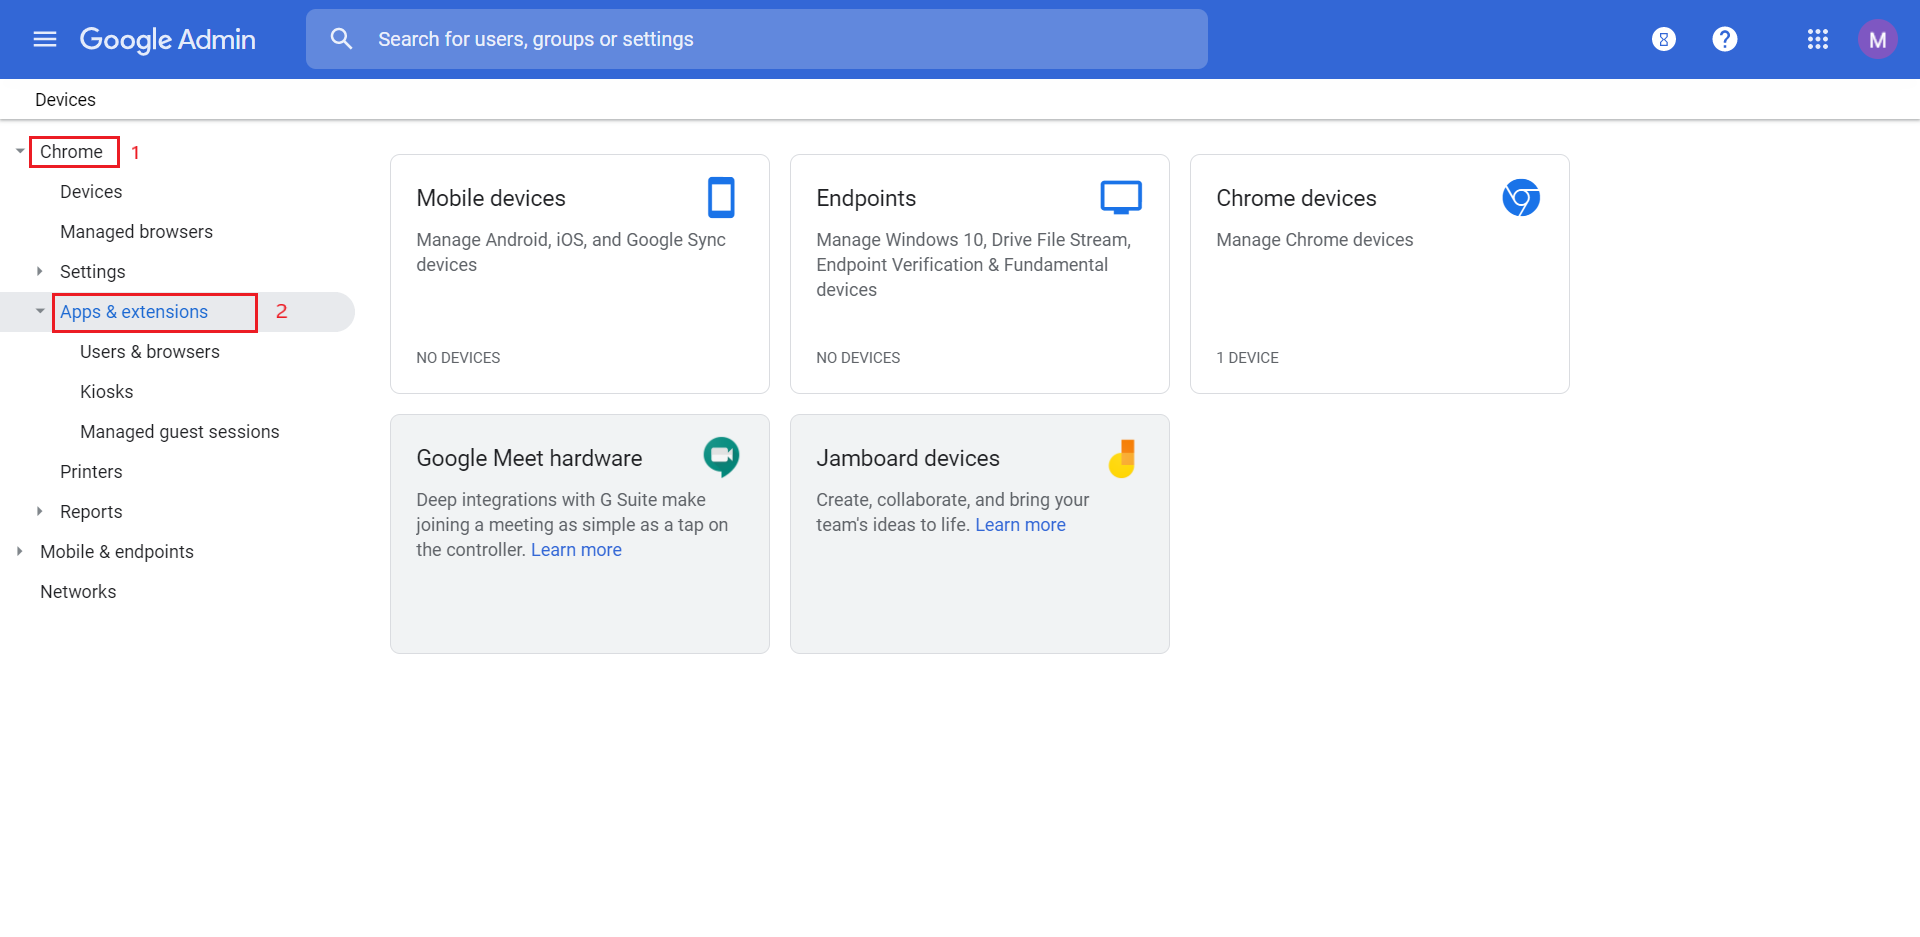Click the Chrome devices logo icon

click(x=1520, y=197)
